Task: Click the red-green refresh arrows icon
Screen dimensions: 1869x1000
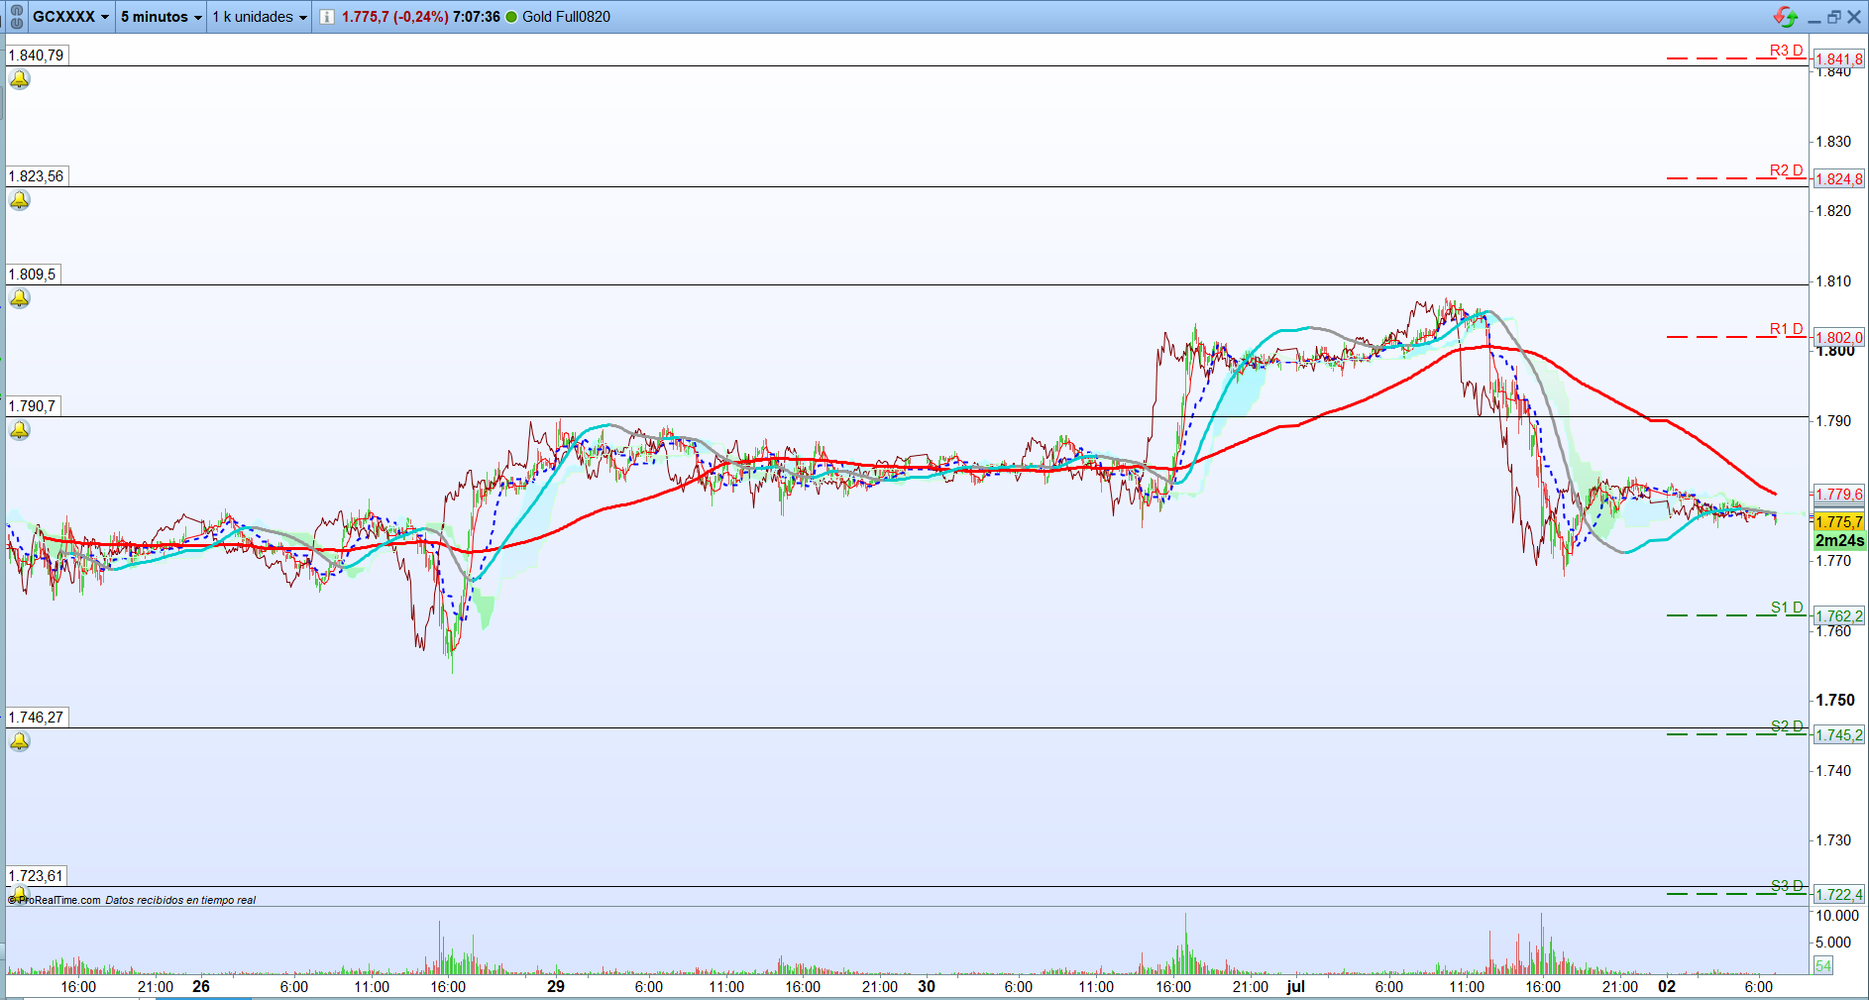Action: point(1785,17)
